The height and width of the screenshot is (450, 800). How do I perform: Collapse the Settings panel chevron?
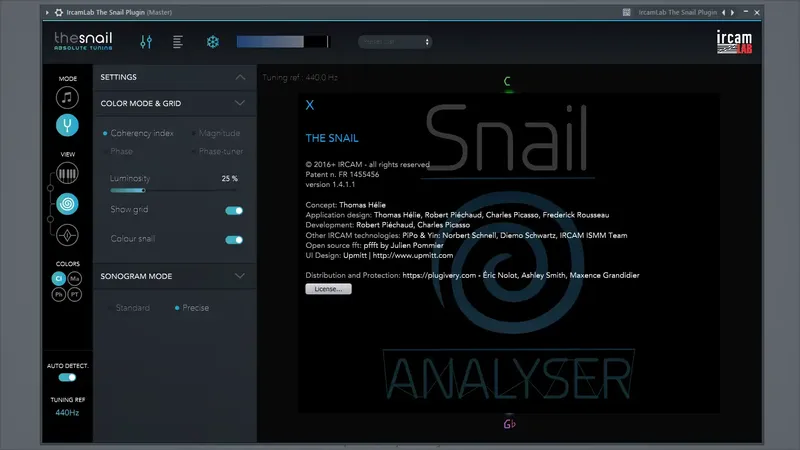(240, 78)
